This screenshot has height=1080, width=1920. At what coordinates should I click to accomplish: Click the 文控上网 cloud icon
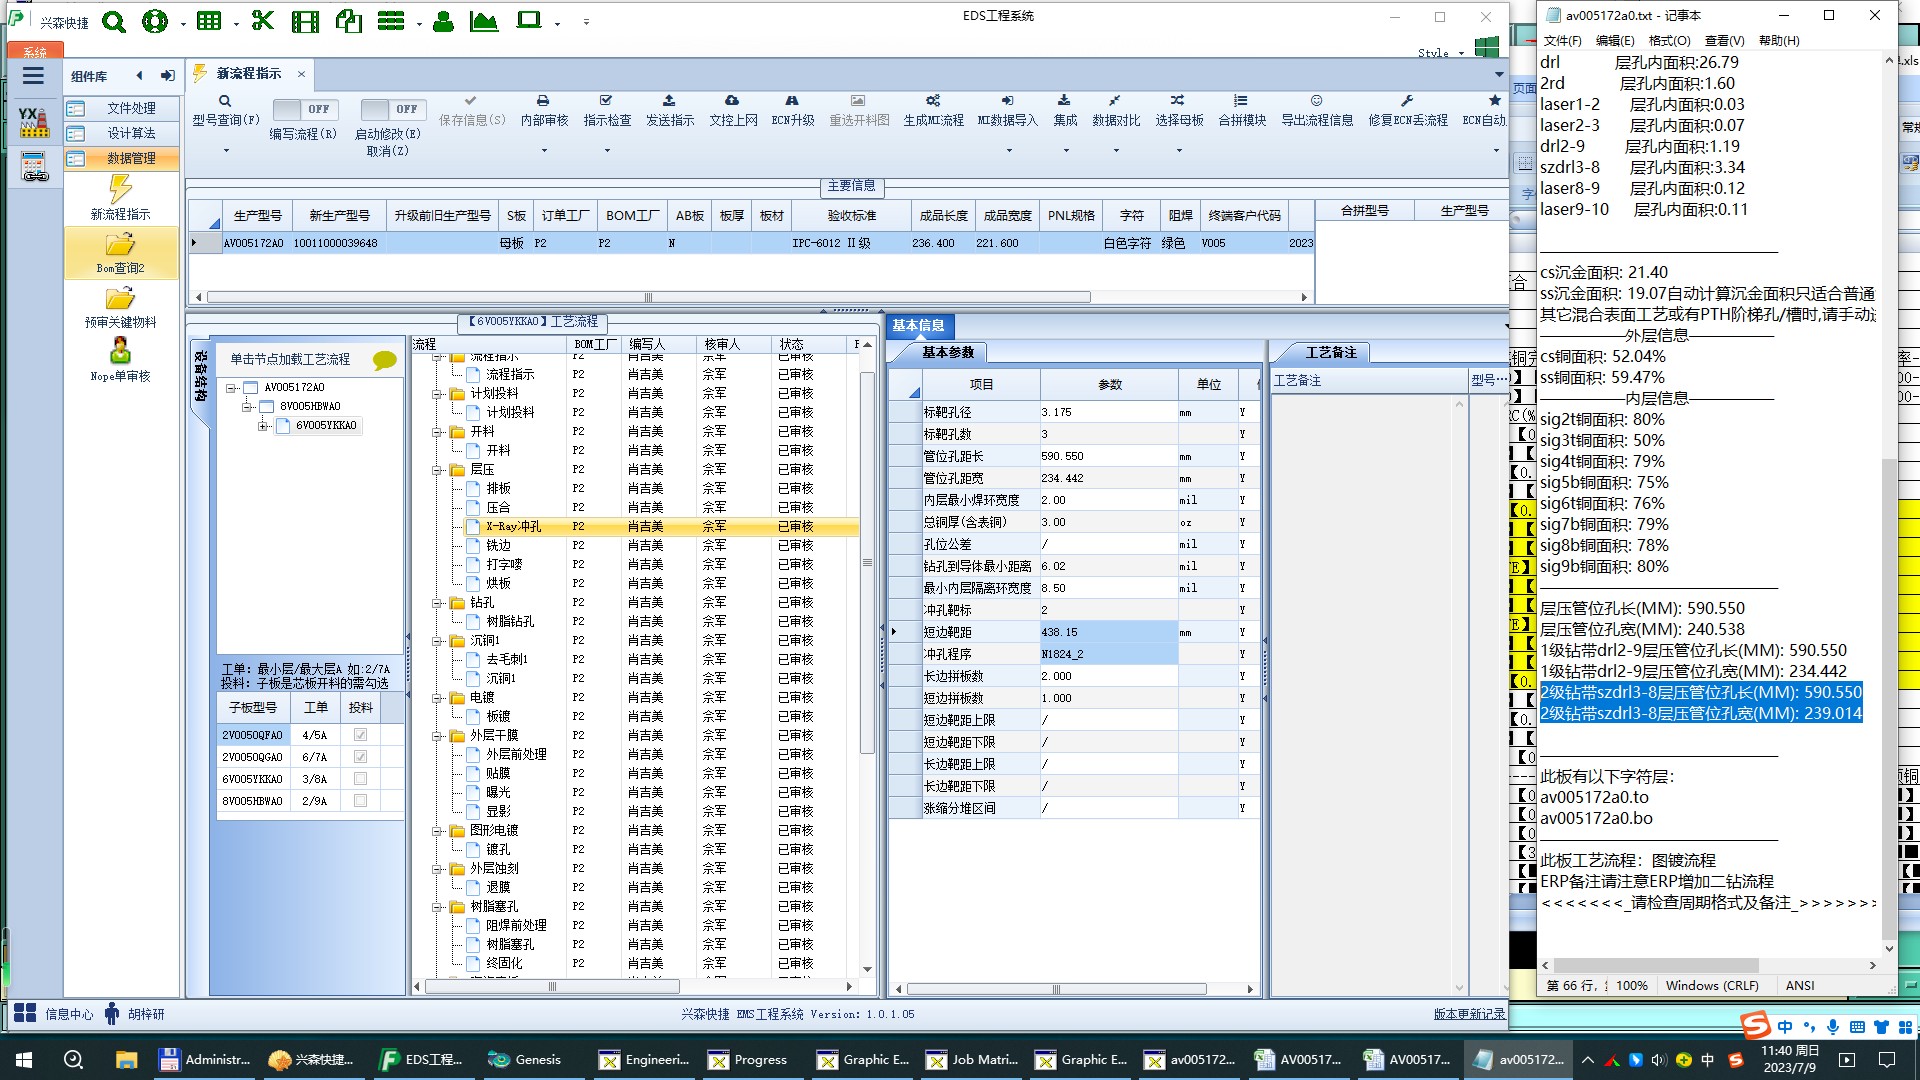732,101
